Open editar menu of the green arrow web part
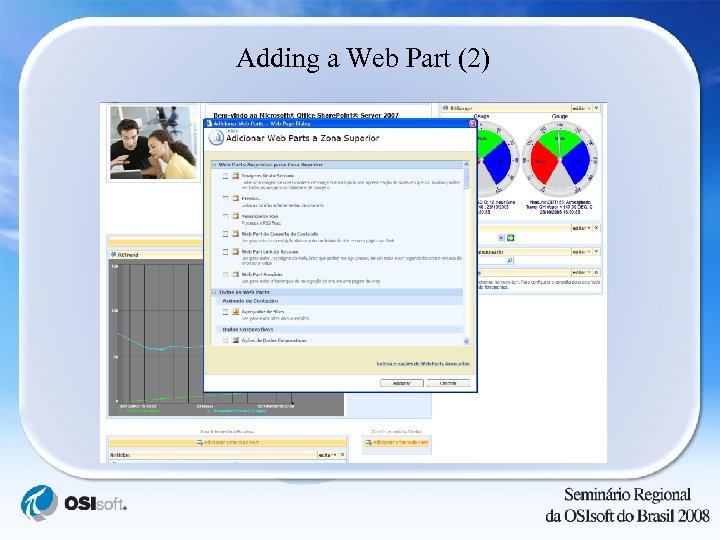 pos(581,228)
